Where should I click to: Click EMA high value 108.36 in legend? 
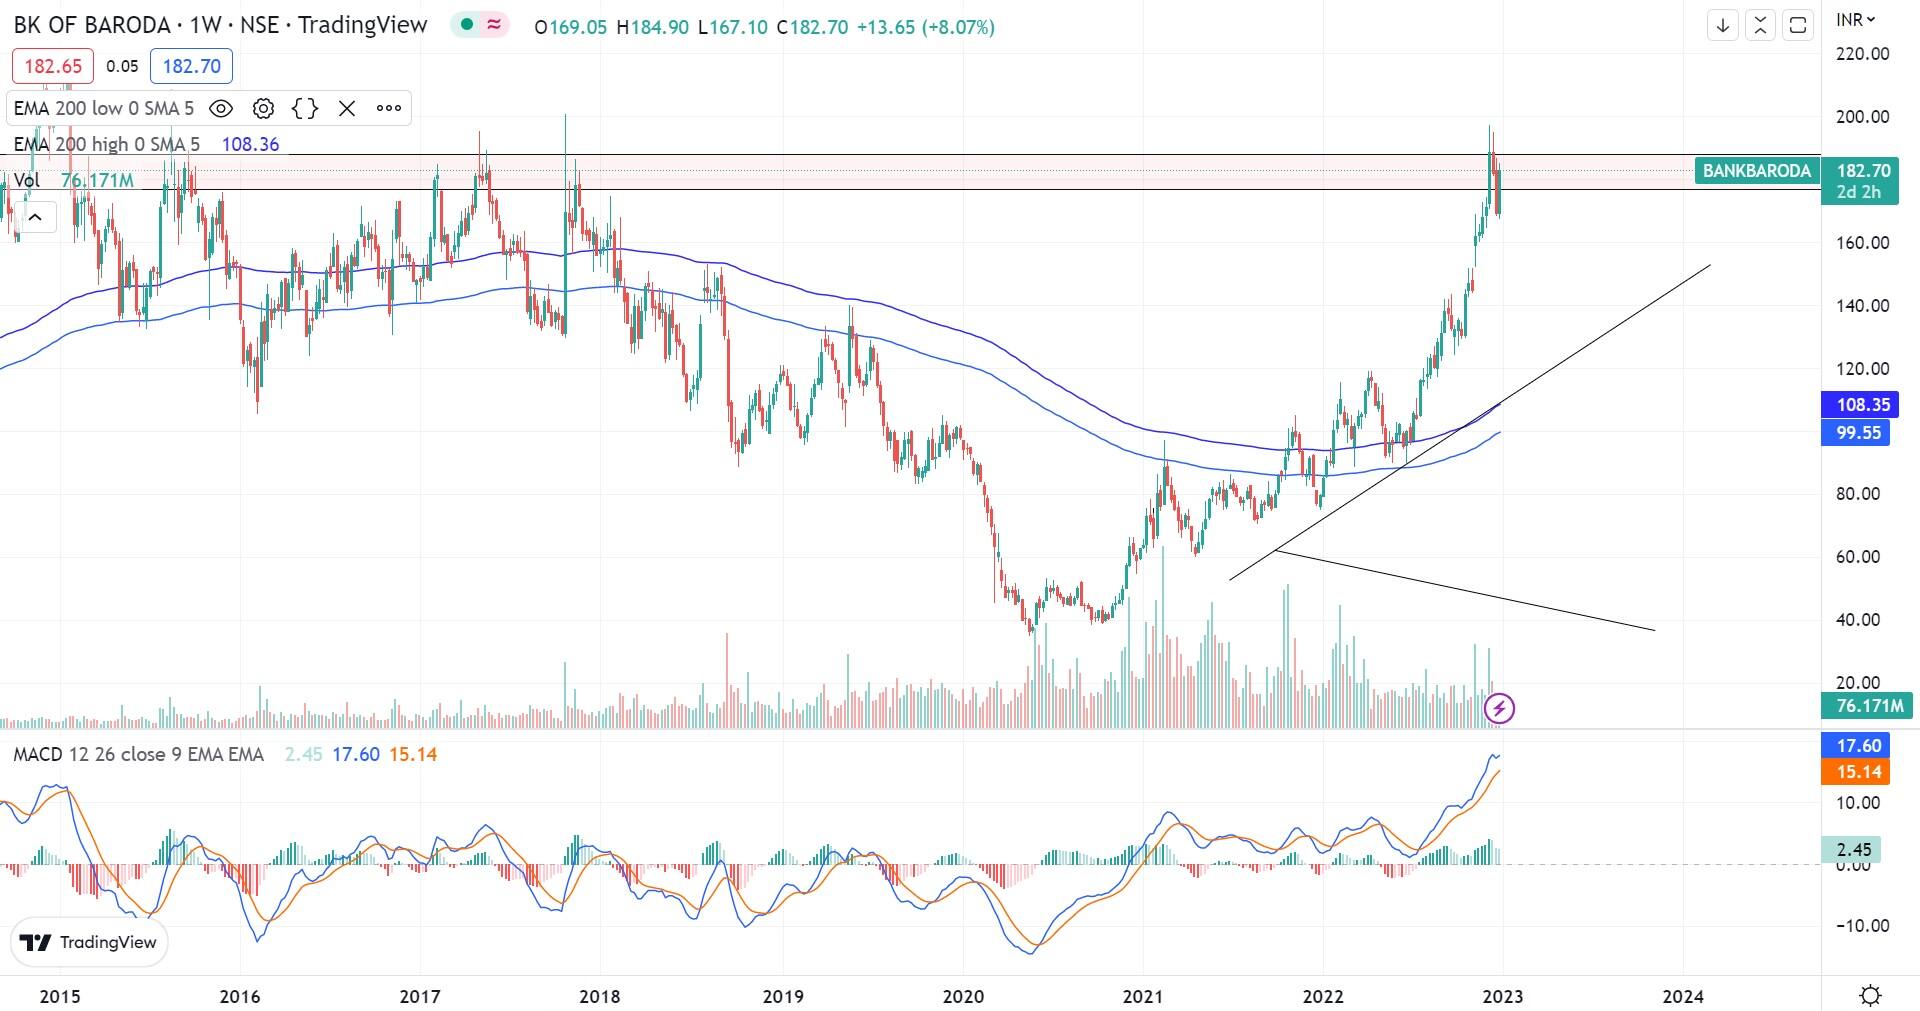pyautogui.click(x=250, y=144)
